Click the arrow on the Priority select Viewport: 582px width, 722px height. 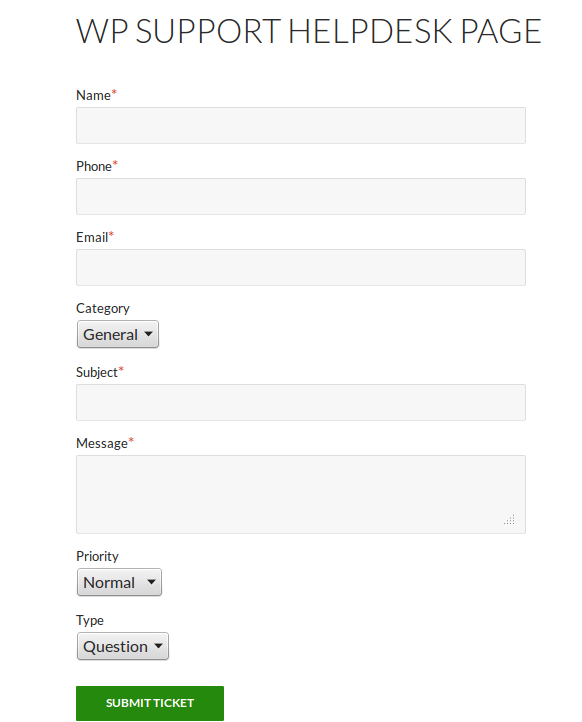pos(151,582)
